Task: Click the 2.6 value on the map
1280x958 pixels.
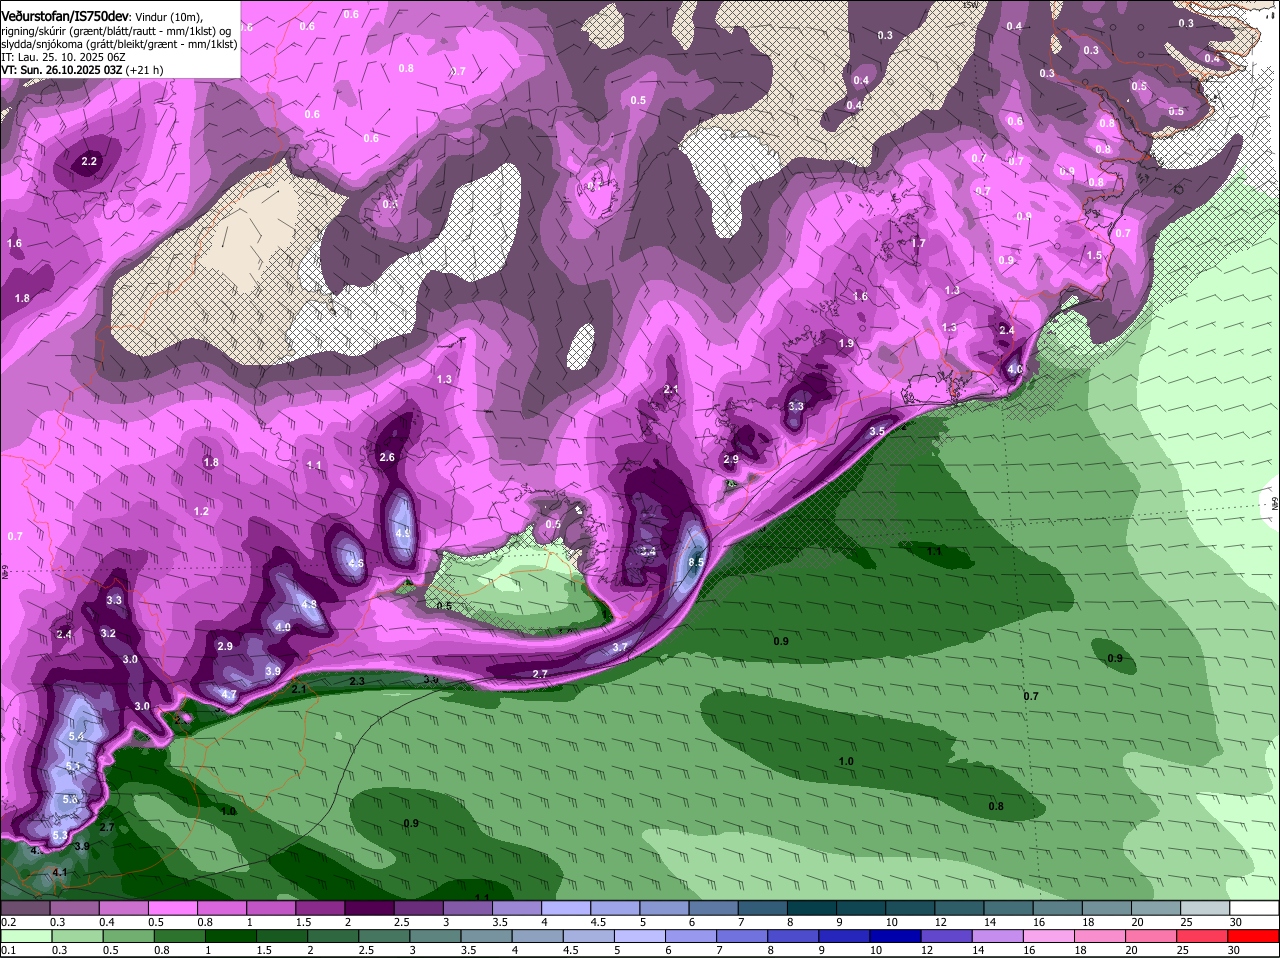Action: pos(388,457)
